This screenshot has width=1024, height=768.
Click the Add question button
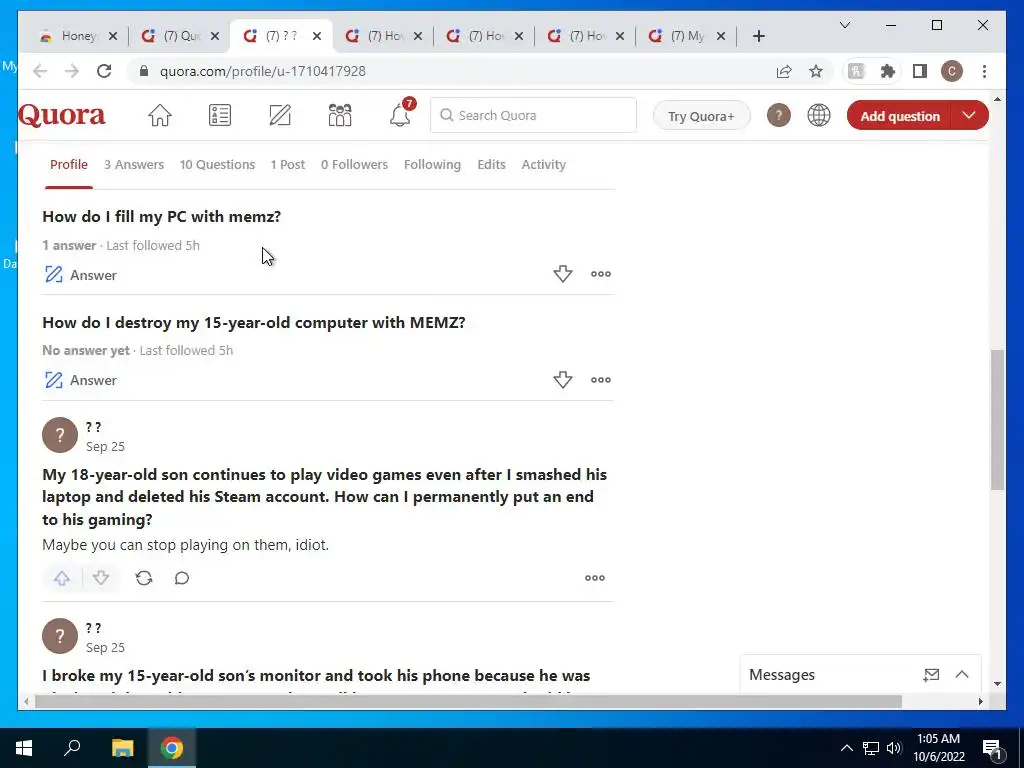coord(900,116)
